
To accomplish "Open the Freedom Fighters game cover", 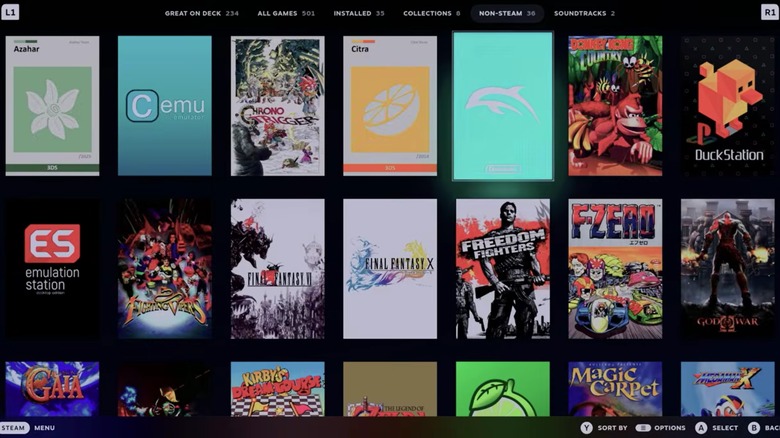I will click(x=503, y=269).
